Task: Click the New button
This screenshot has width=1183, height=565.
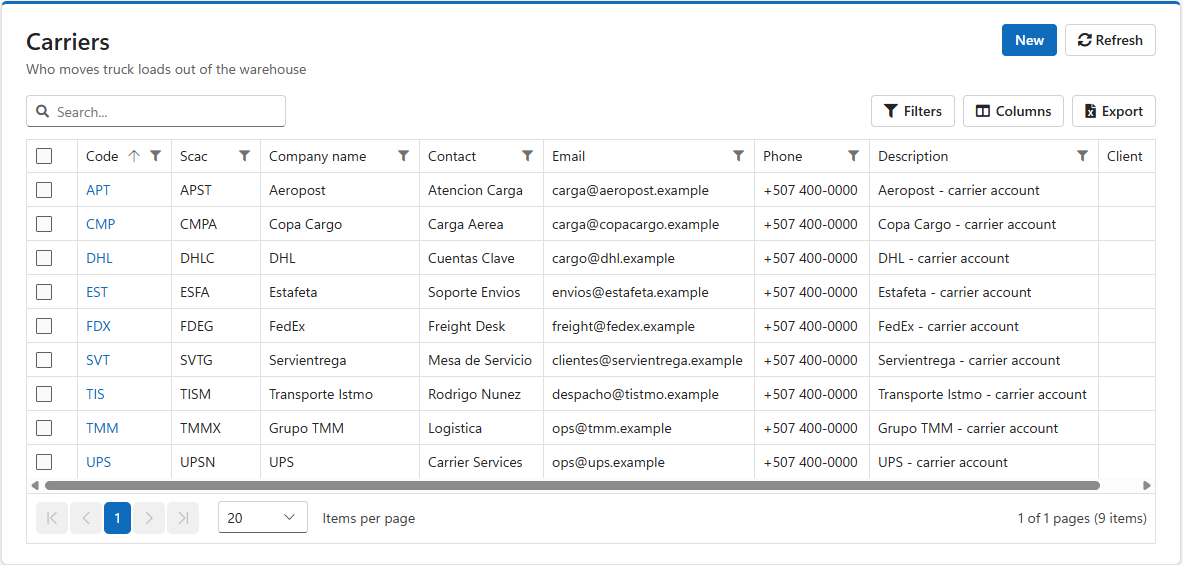Action: [x=1029, y=40]
